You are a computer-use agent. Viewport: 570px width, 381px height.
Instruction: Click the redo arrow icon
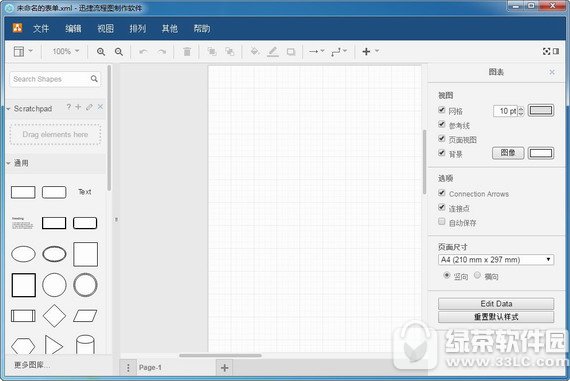tap(162, 52)
